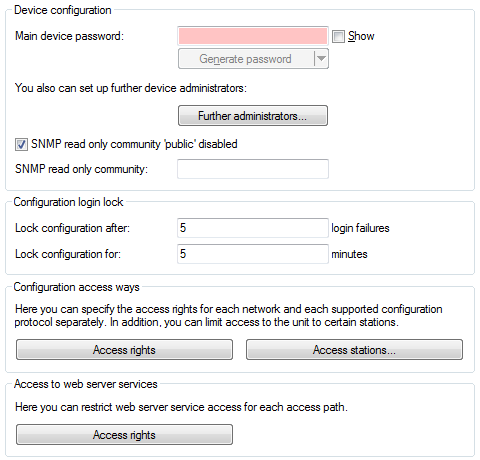Click the Lock configuration for minutes field
The width and height of the screenshot is (480, 460).
[253, 254]
